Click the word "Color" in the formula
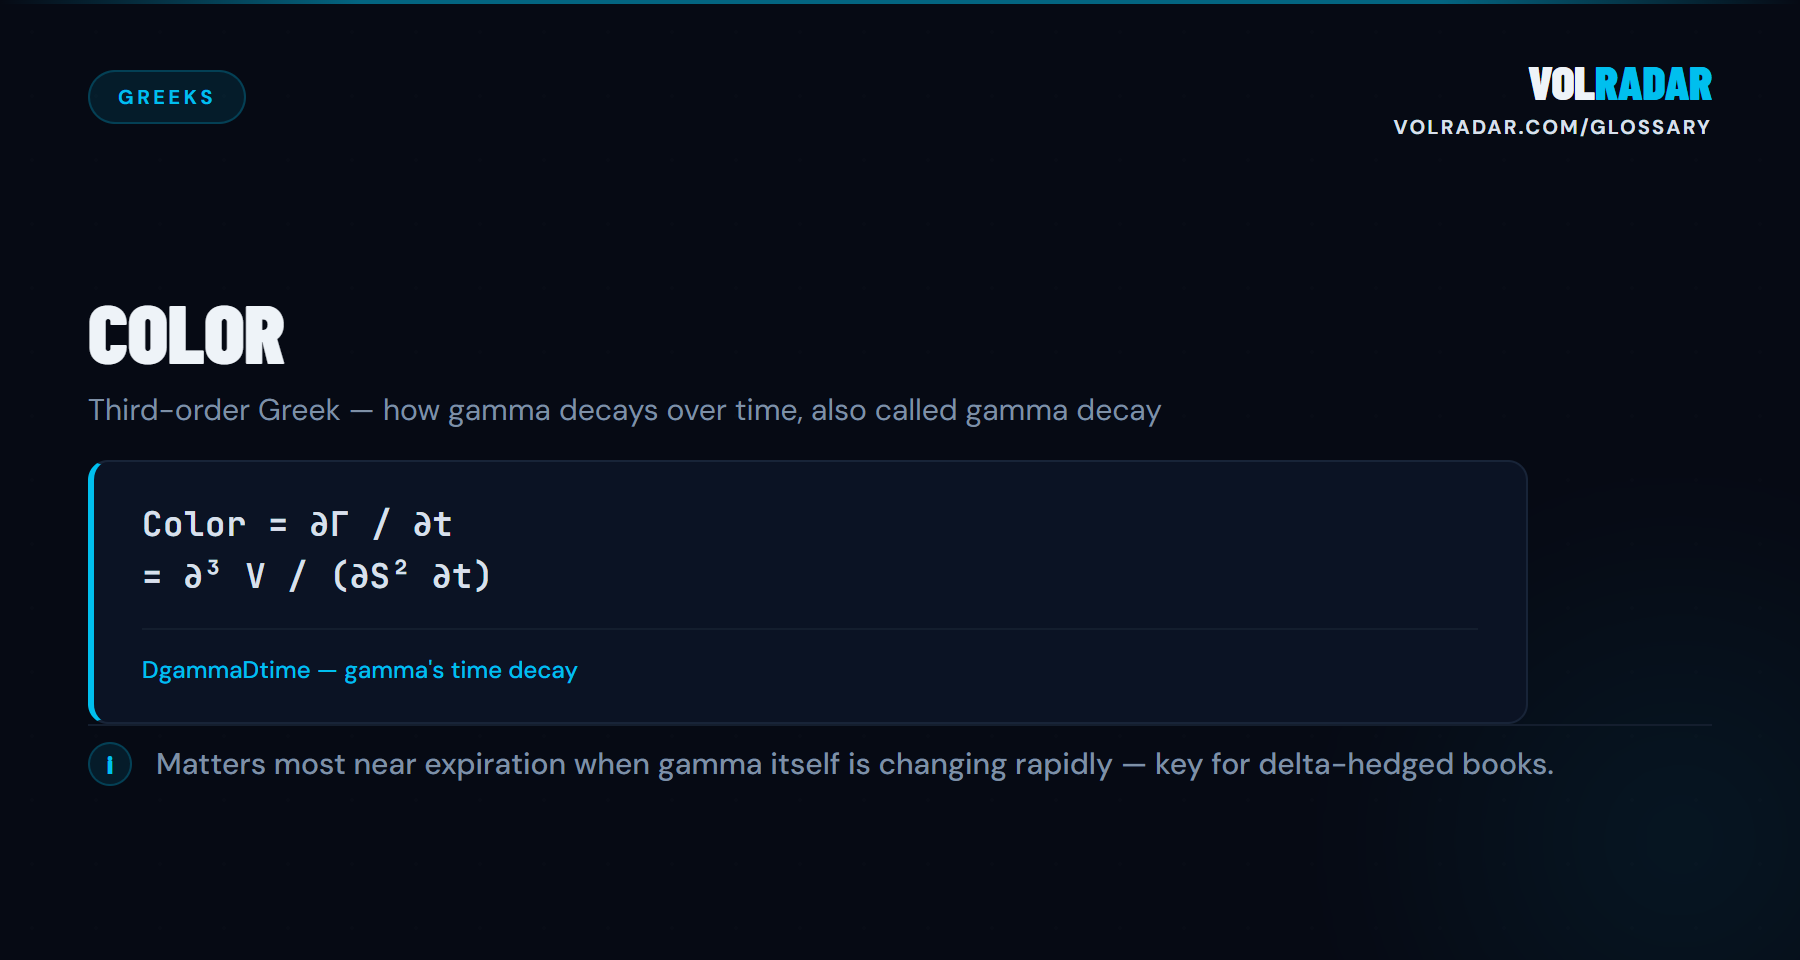 click(194, 525)
